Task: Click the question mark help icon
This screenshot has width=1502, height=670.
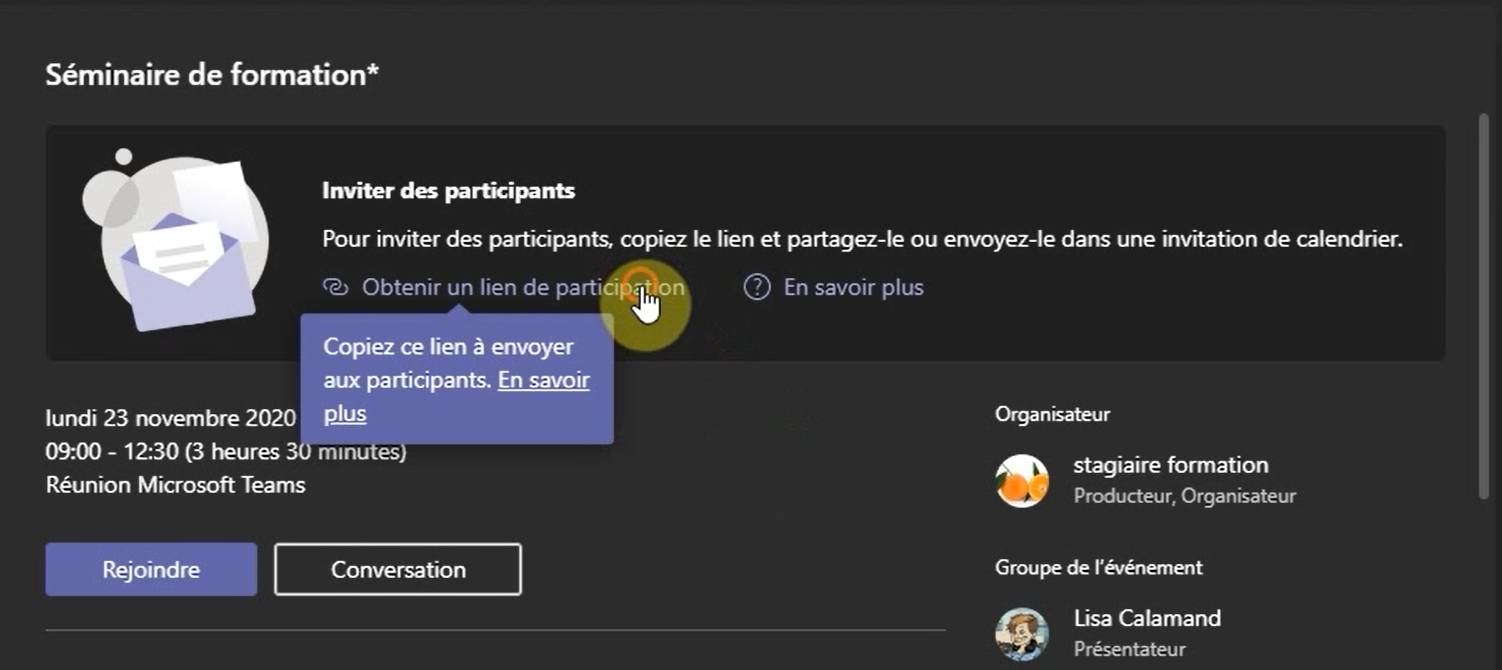Action: [x=757, y=288]
